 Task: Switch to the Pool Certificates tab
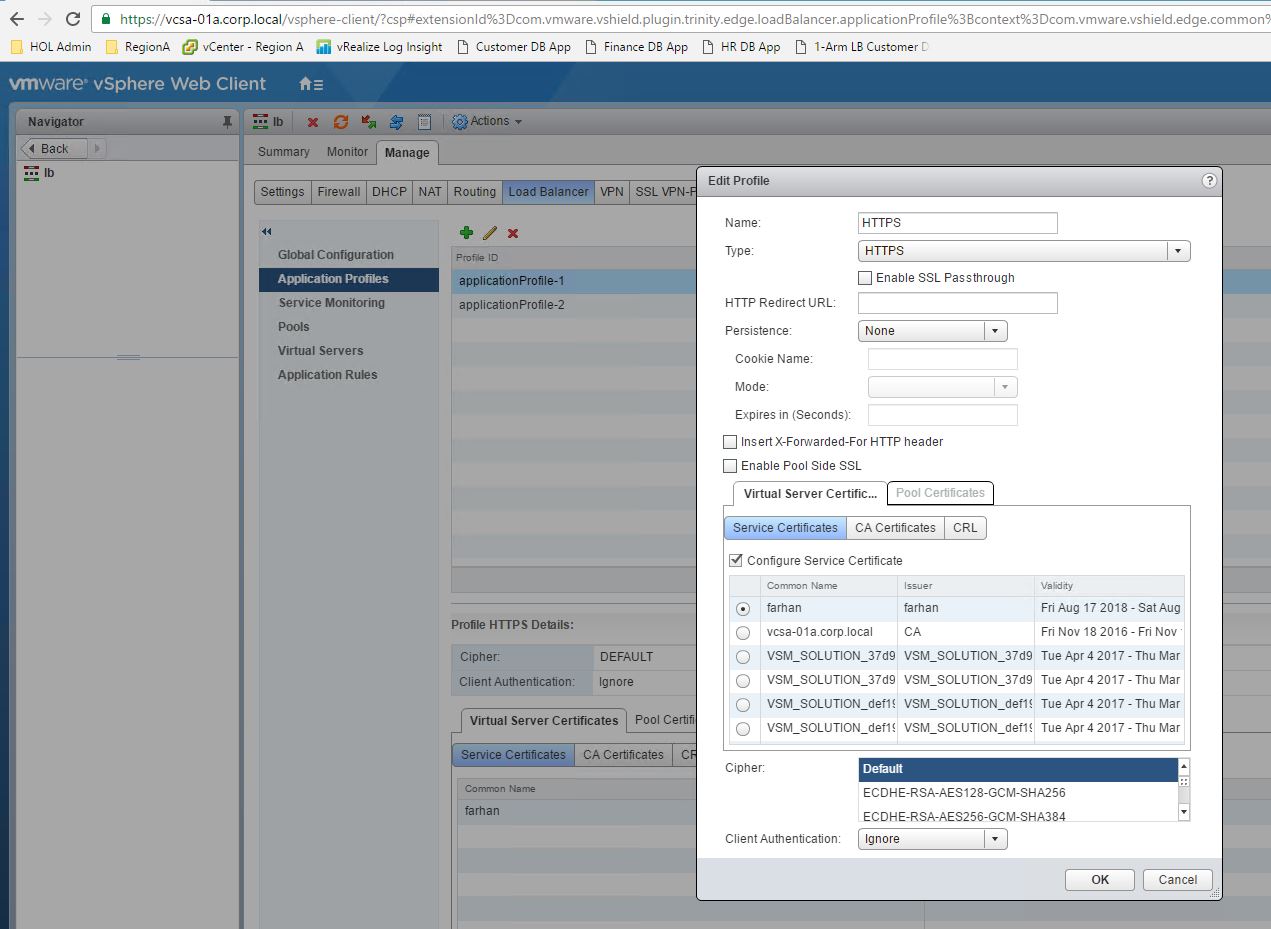tap(939, 493)
